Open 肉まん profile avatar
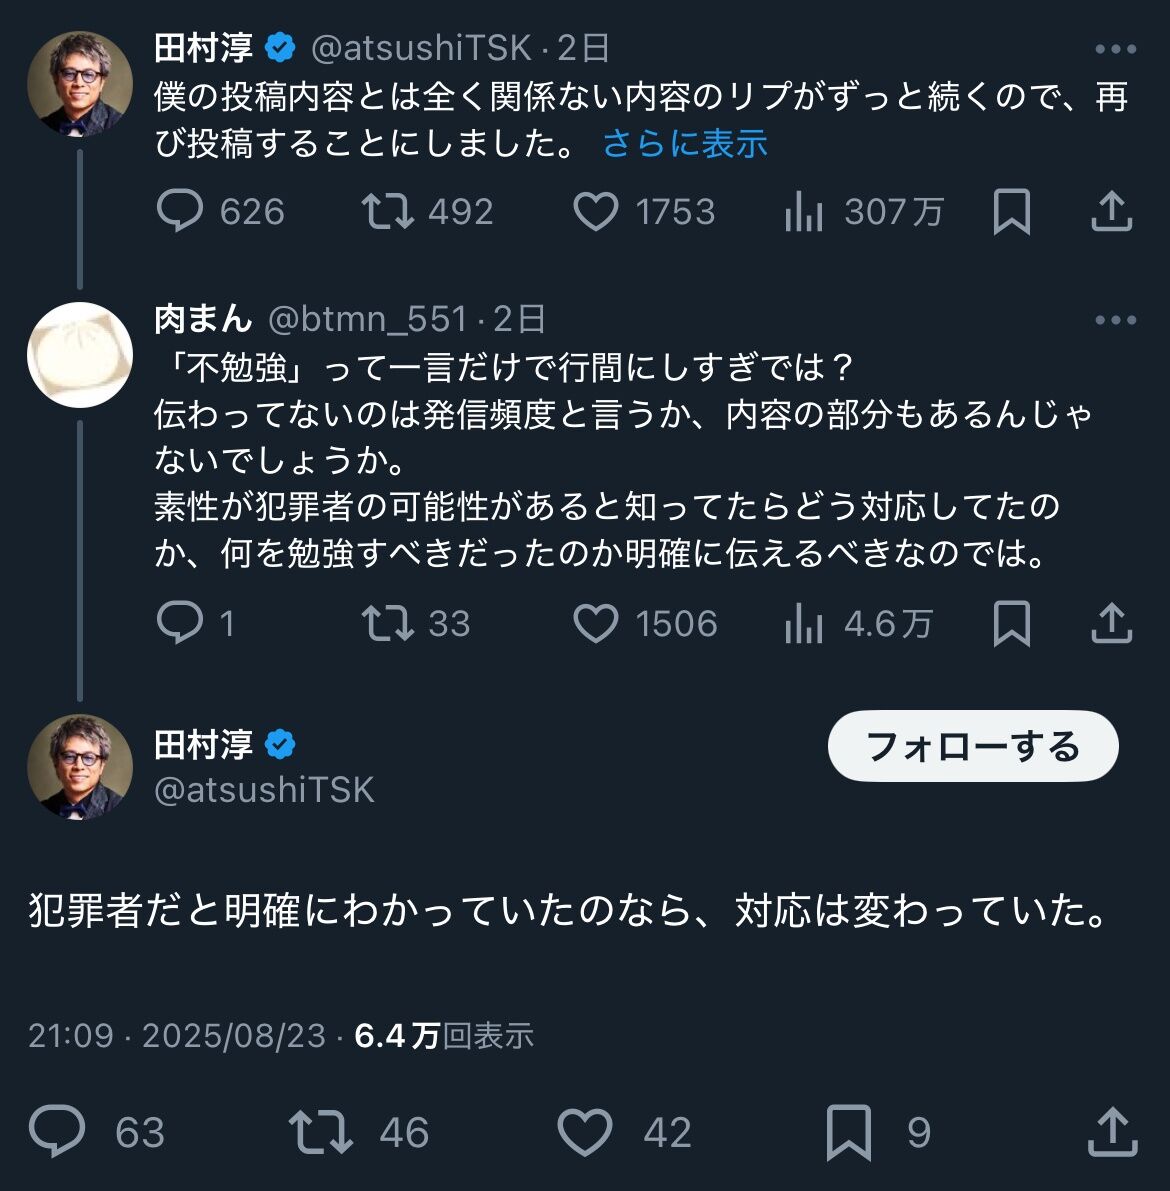 [x=80, y=355]
